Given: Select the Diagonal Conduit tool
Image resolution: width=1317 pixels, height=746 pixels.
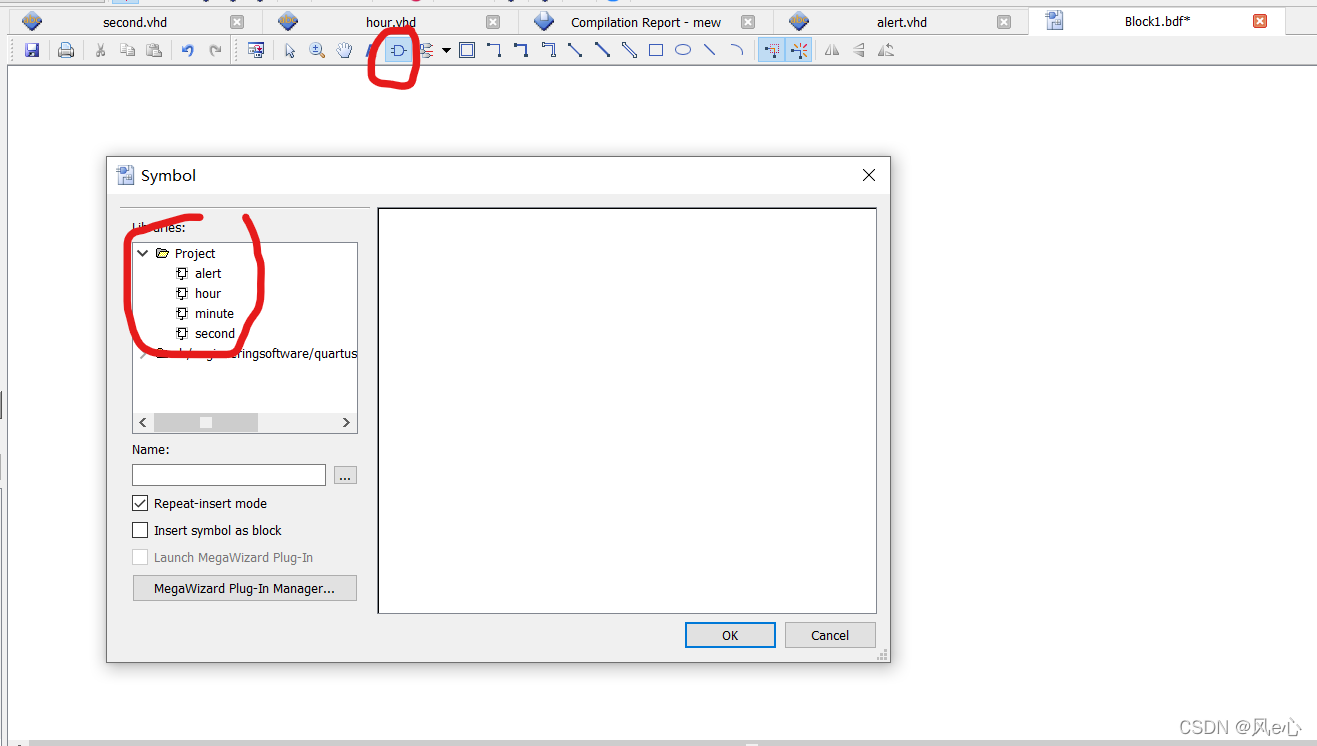Looking at the screenshot, I should tap(629, 50).
